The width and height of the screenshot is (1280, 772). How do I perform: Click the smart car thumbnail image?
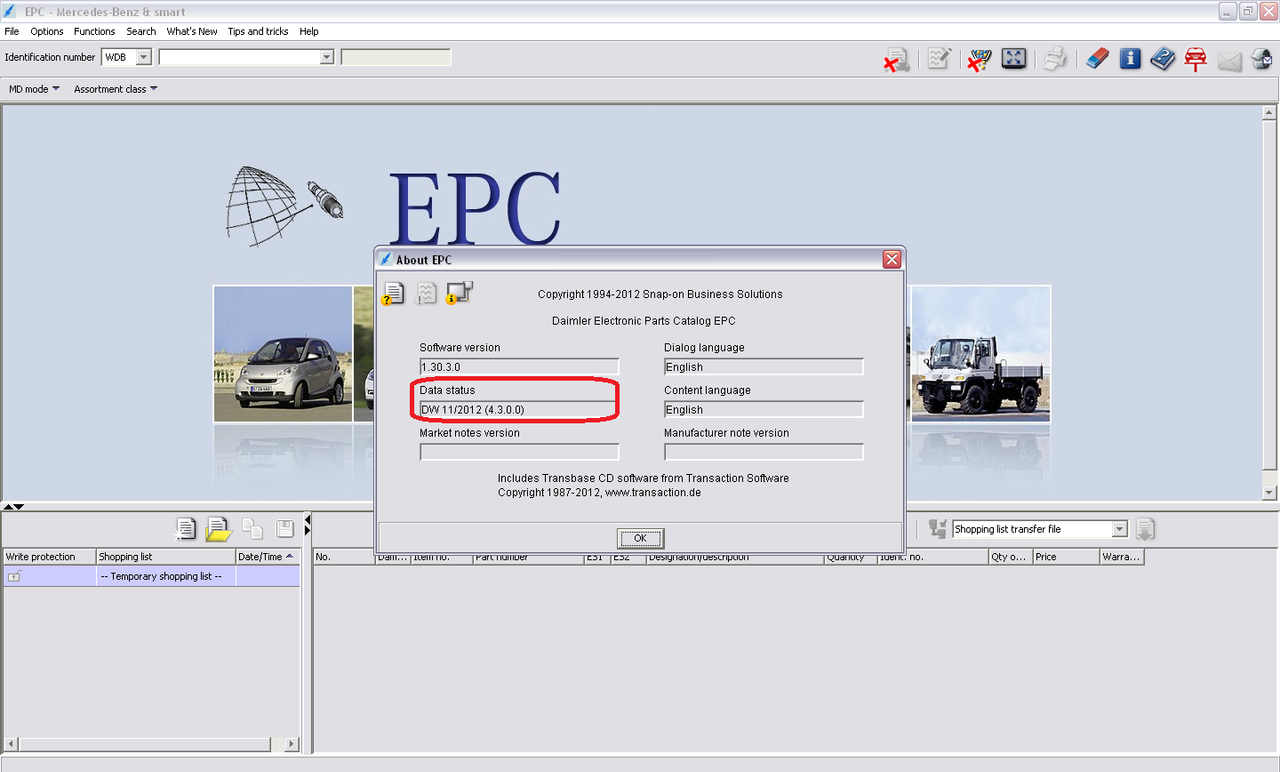click(283, 354)
